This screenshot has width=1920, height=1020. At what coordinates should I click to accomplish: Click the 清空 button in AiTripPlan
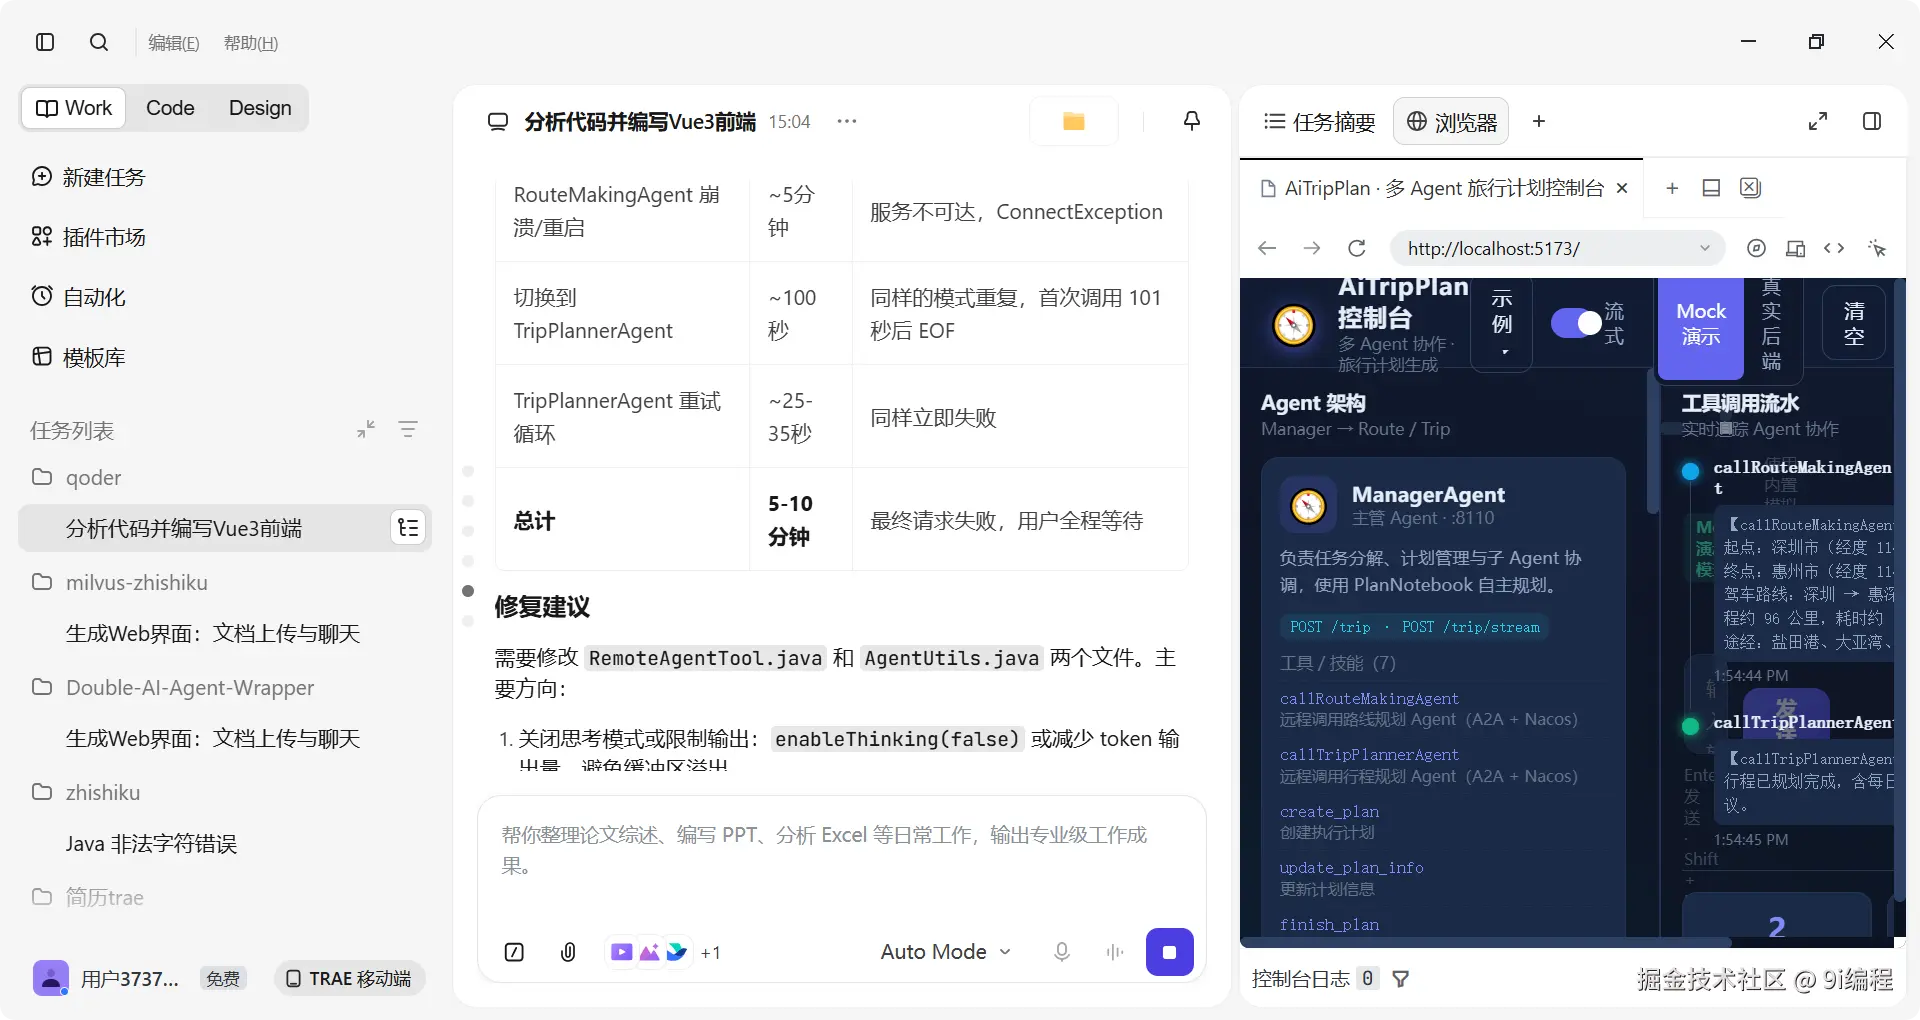(1854, 323)
